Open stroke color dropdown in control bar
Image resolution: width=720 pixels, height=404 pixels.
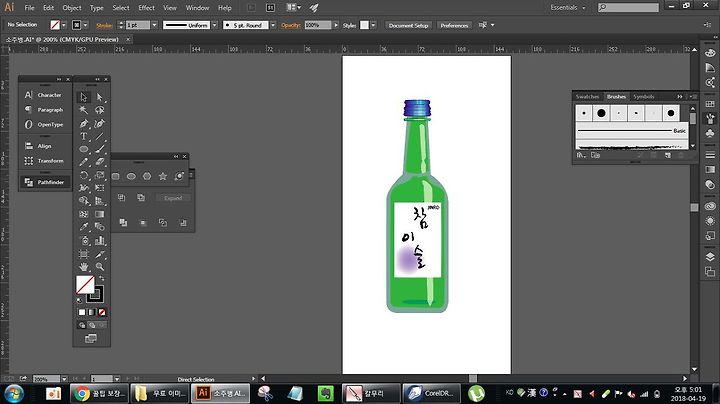(85, 25)
